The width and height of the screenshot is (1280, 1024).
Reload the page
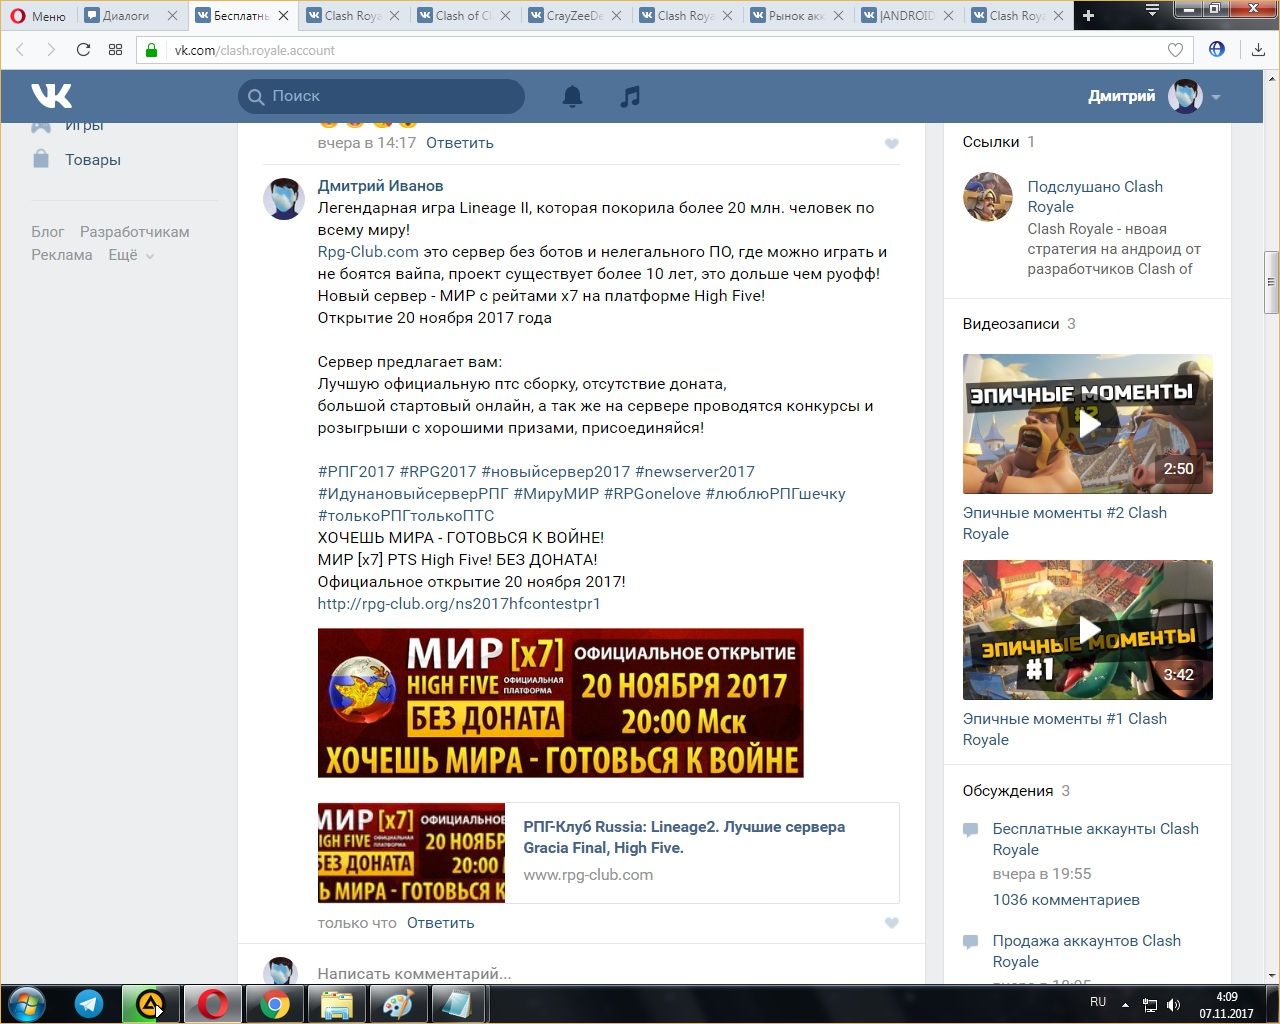[83, 50]
